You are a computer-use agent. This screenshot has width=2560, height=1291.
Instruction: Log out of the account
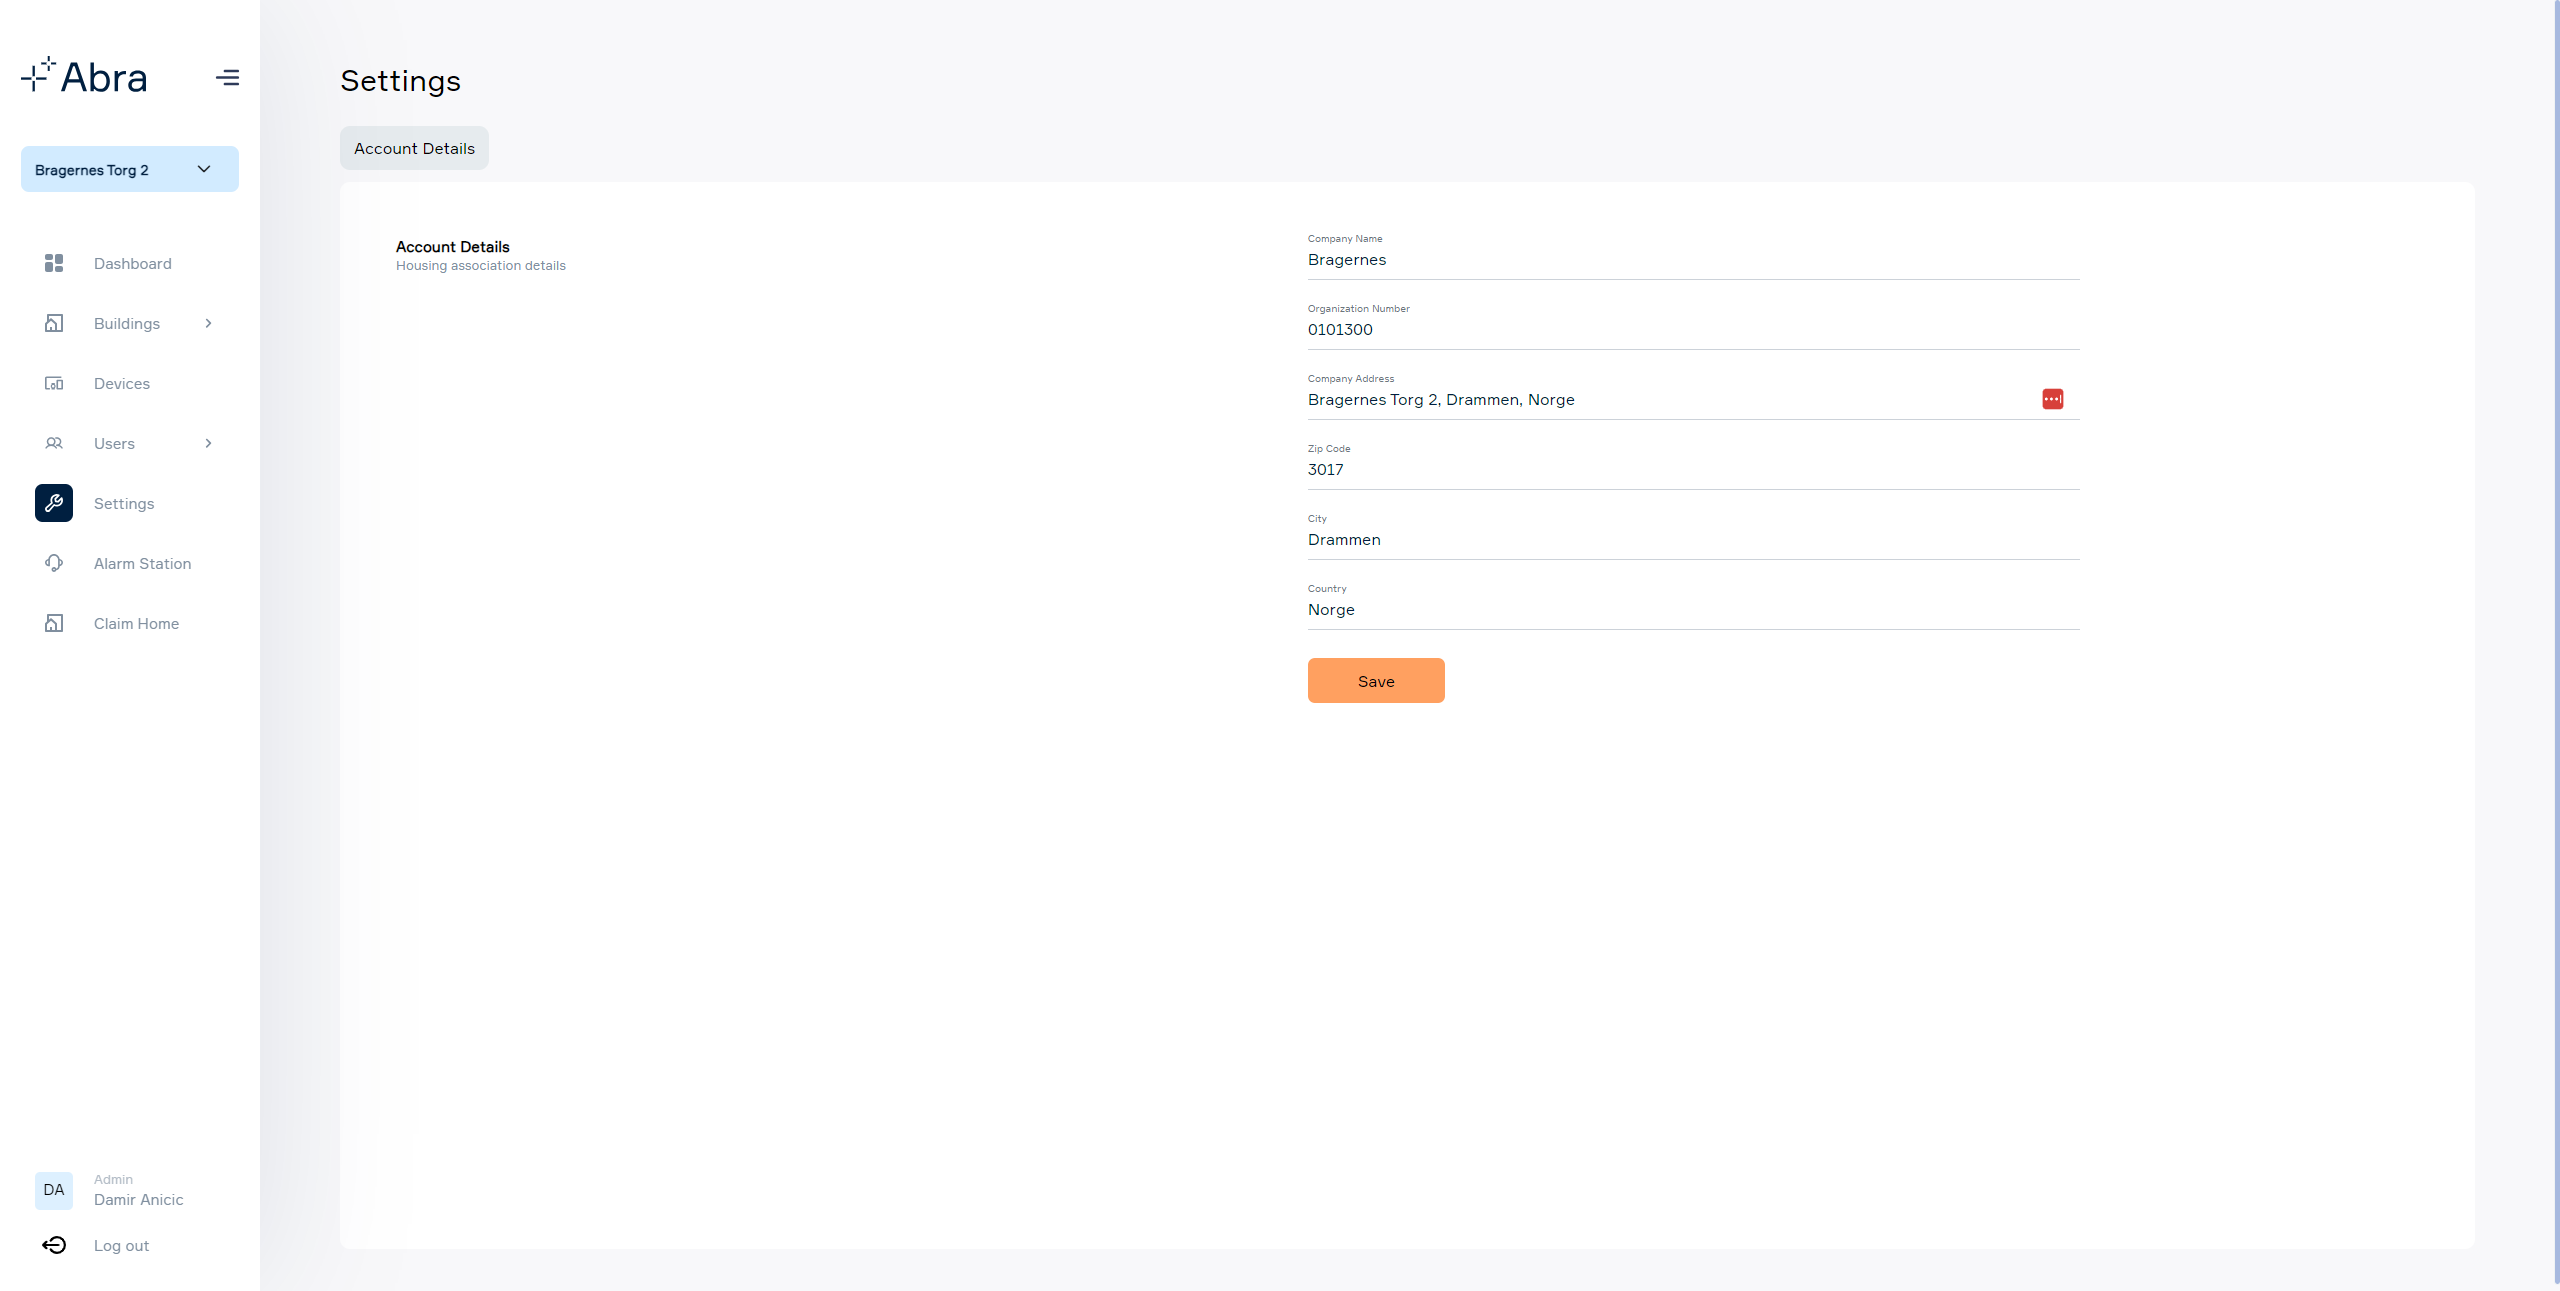point(121,1245)
